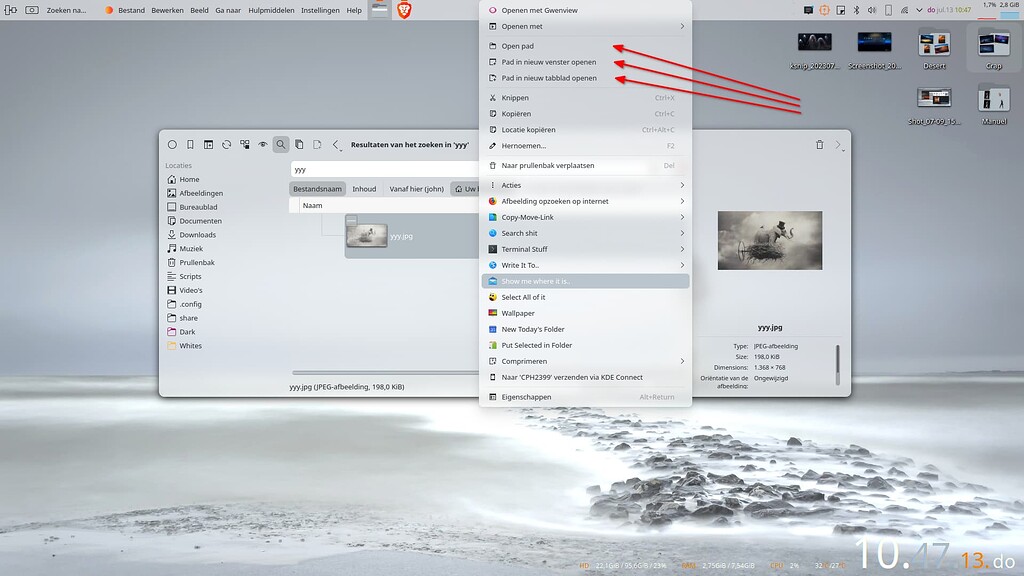Click the Bluetooth icon in the system tray
Image resolution: width=1024 pixels, height=576 pixels.
(x=858, y=9)
